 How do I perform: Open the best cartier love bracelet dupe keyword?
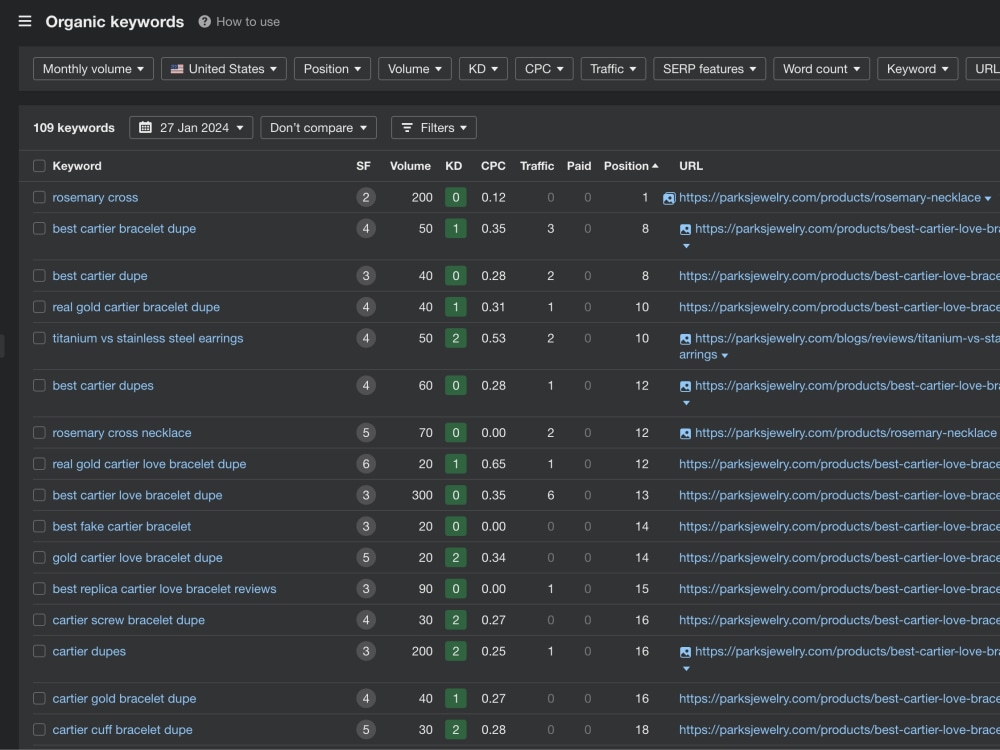point(137,496)
